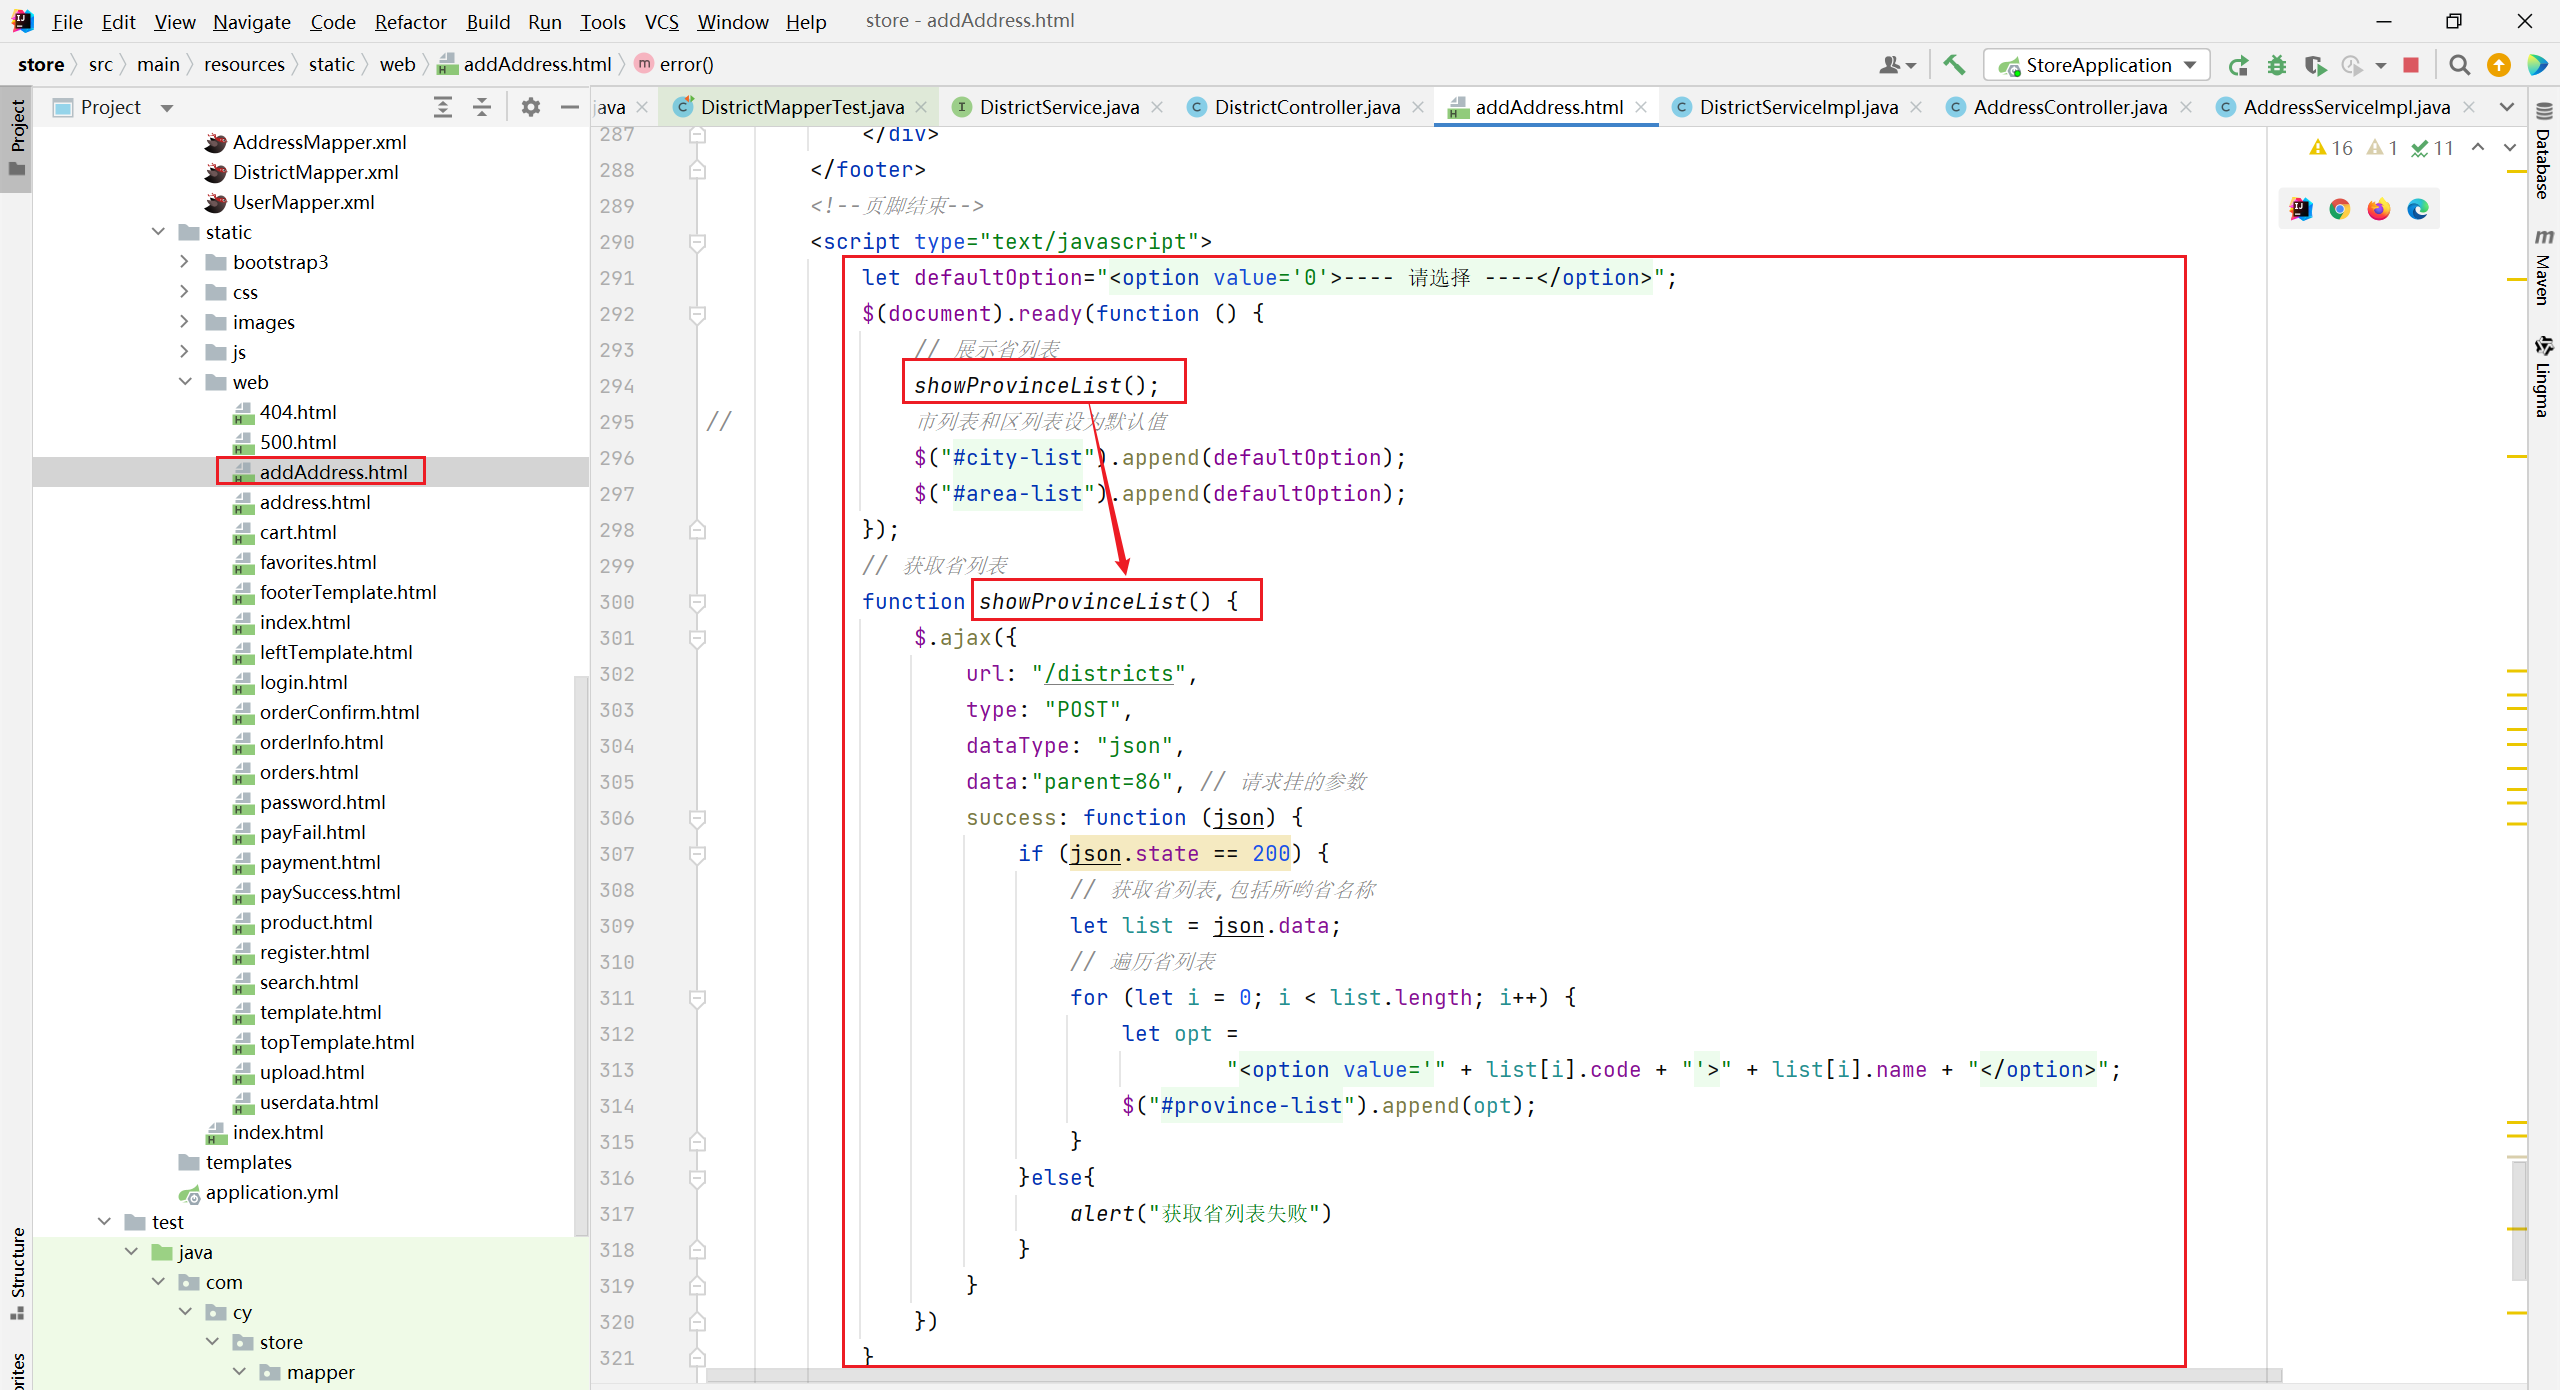Preview the page in the Chrome browser icon
Image resolution: width=2560 pixels, height=1390 pixels.
click(2339, 209)
